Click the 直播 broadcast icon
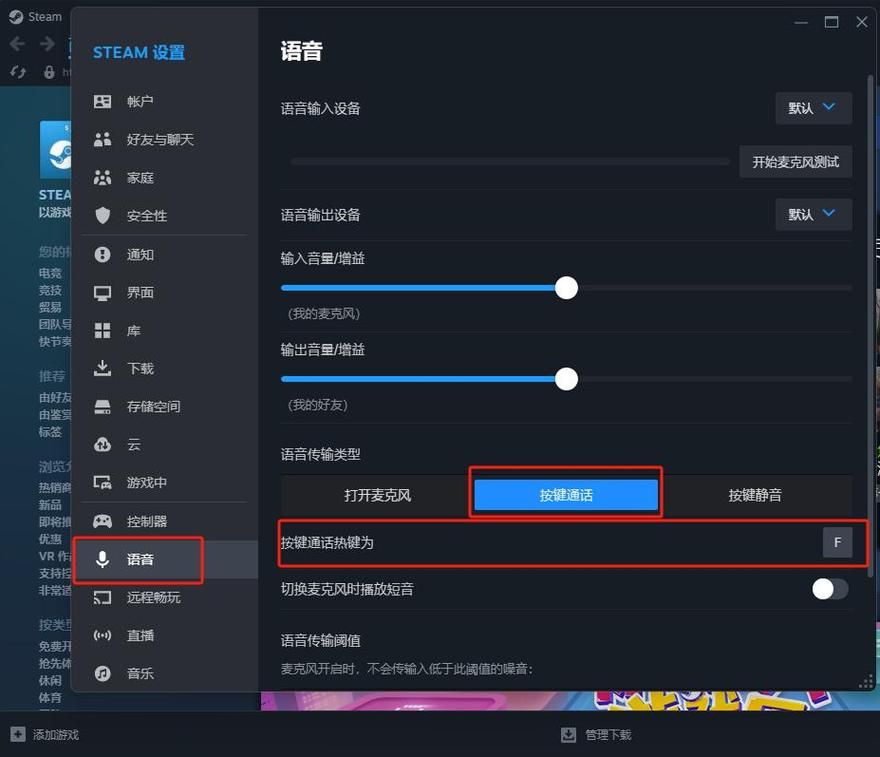This screenshot has height=757, width=880. (x=102, y=635)
